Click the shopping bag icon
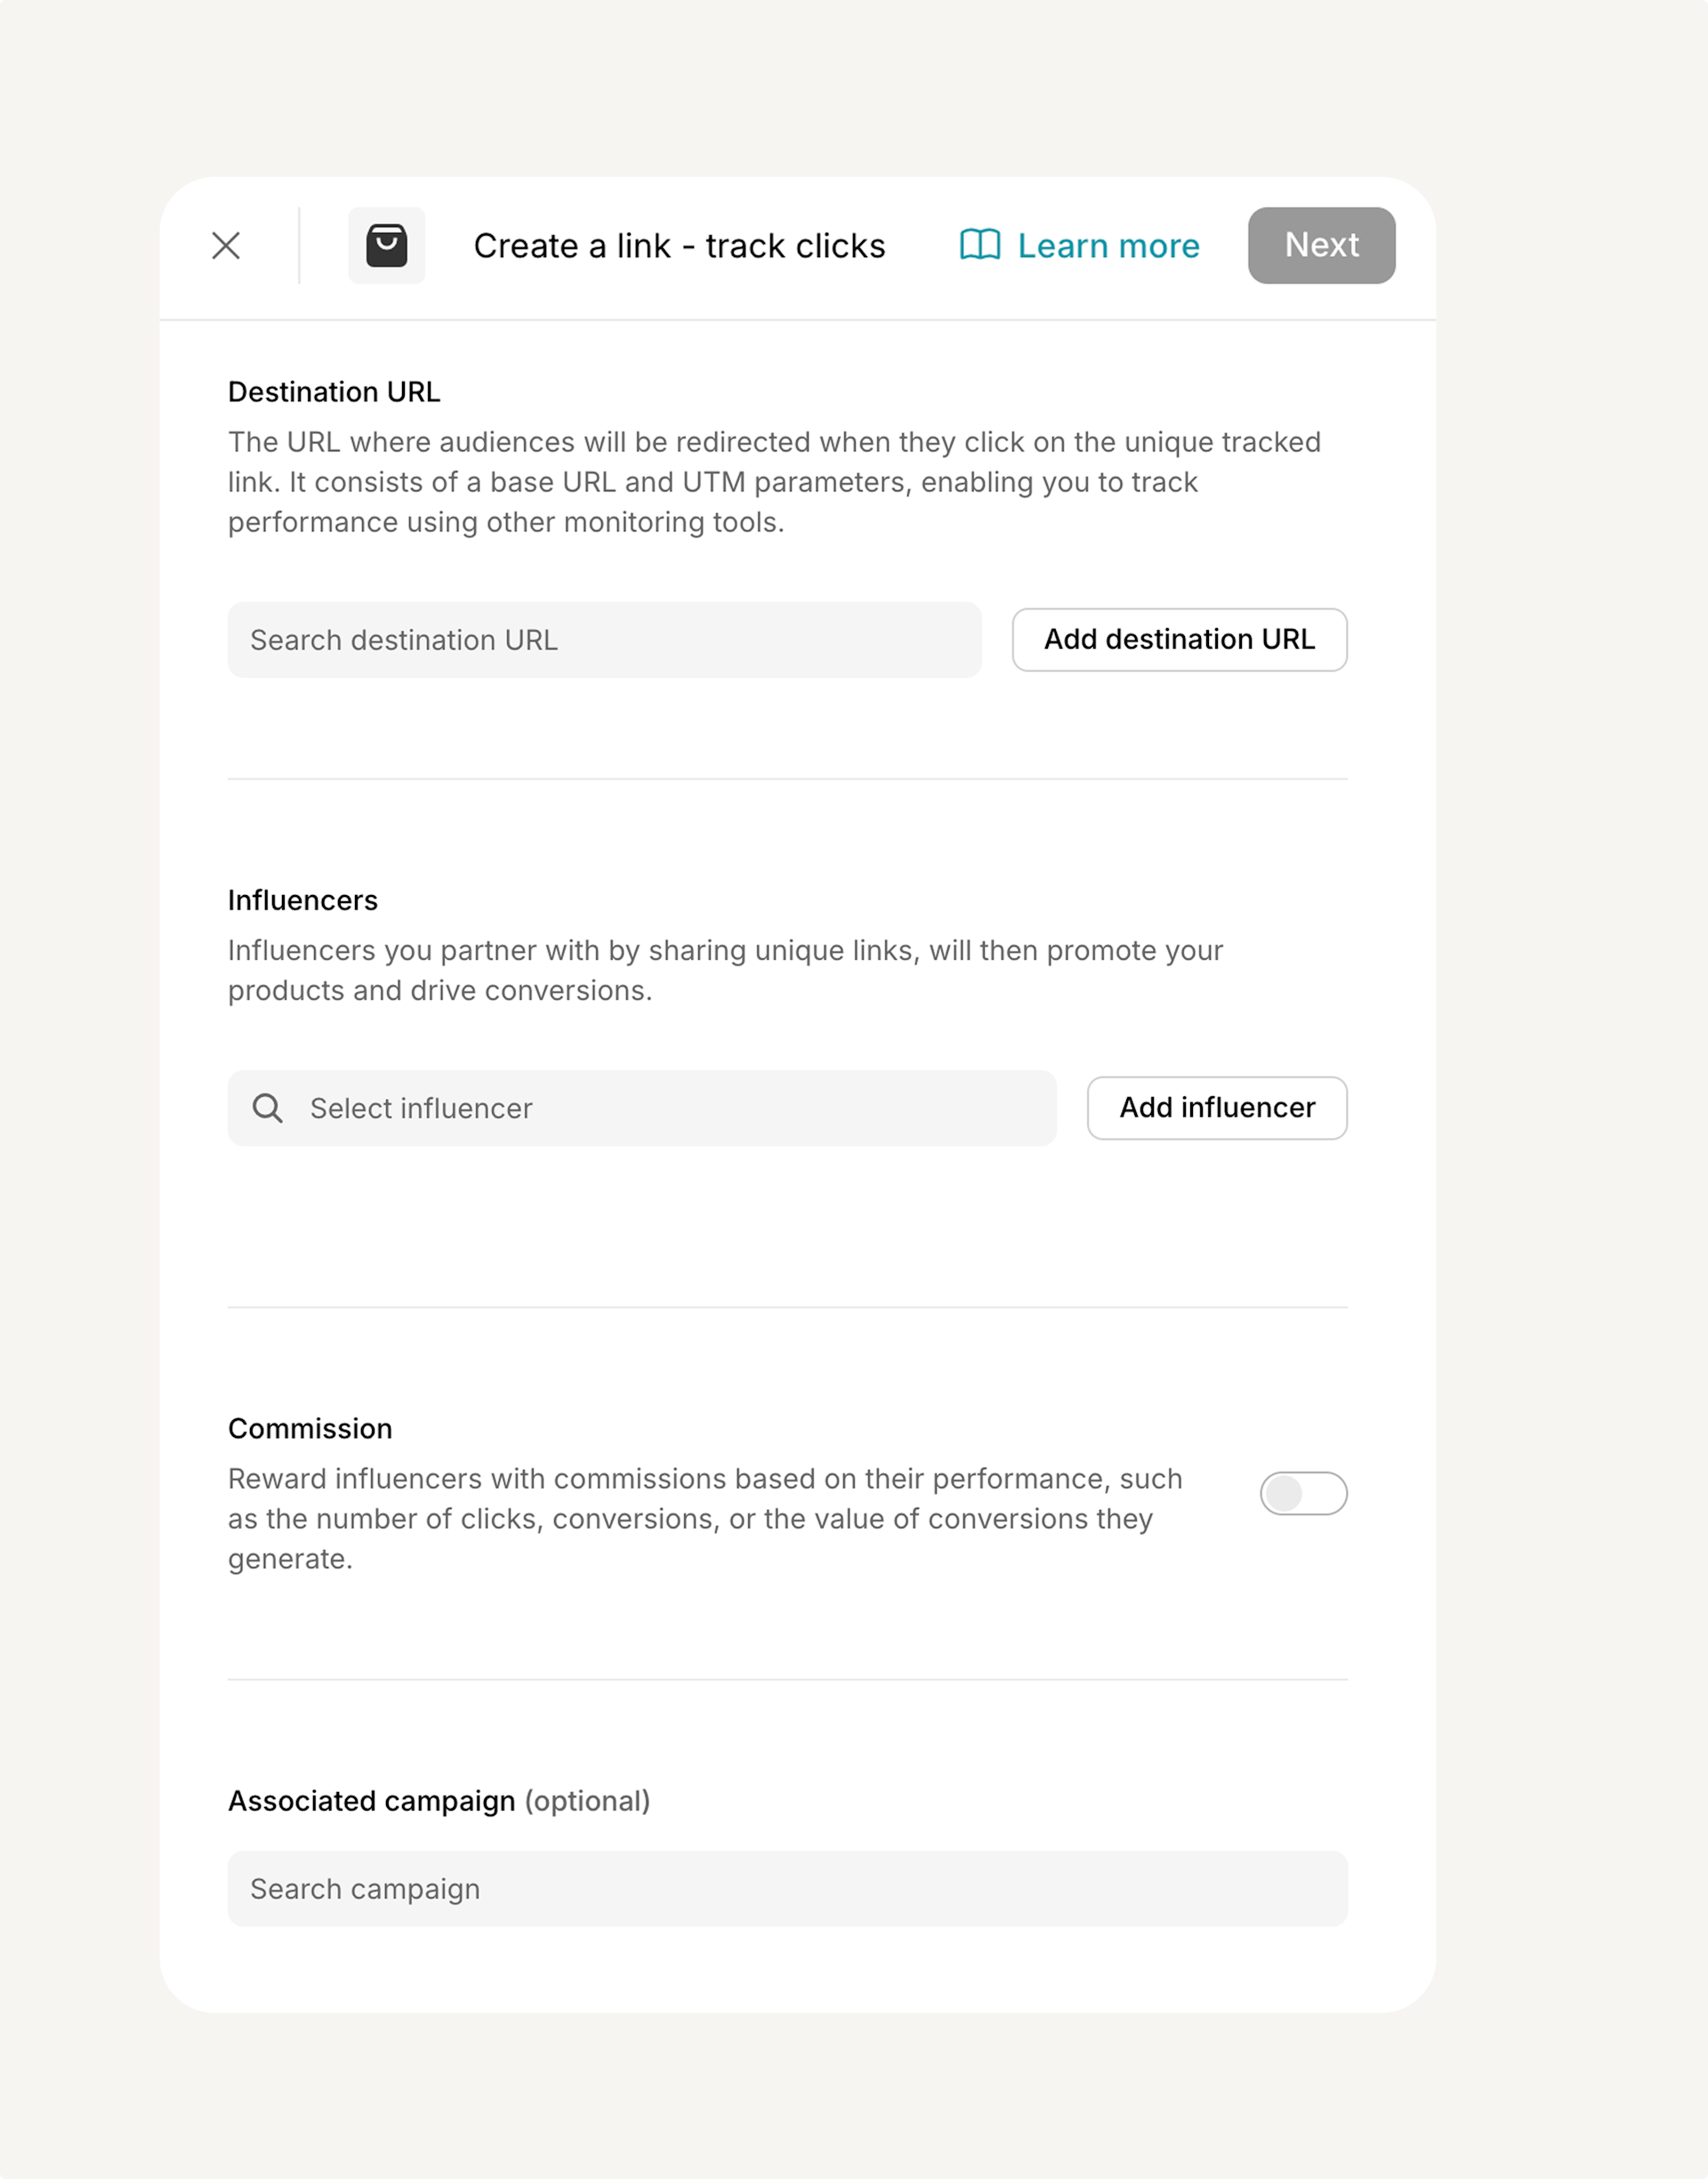 [386, 246]
